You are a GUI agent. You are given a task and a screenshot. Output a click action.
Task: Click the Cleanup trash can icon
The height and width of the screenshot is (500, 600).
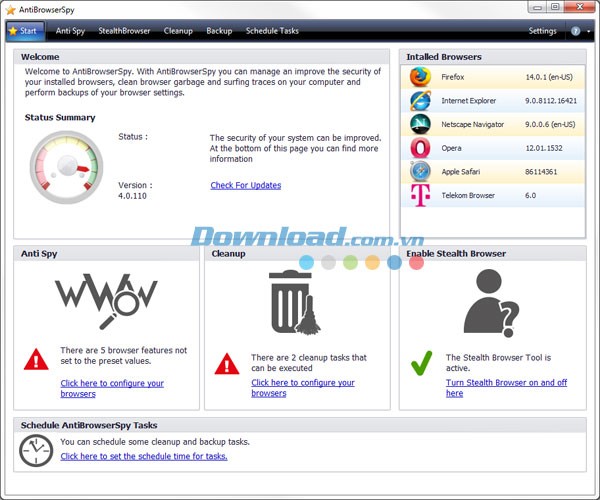295,302
